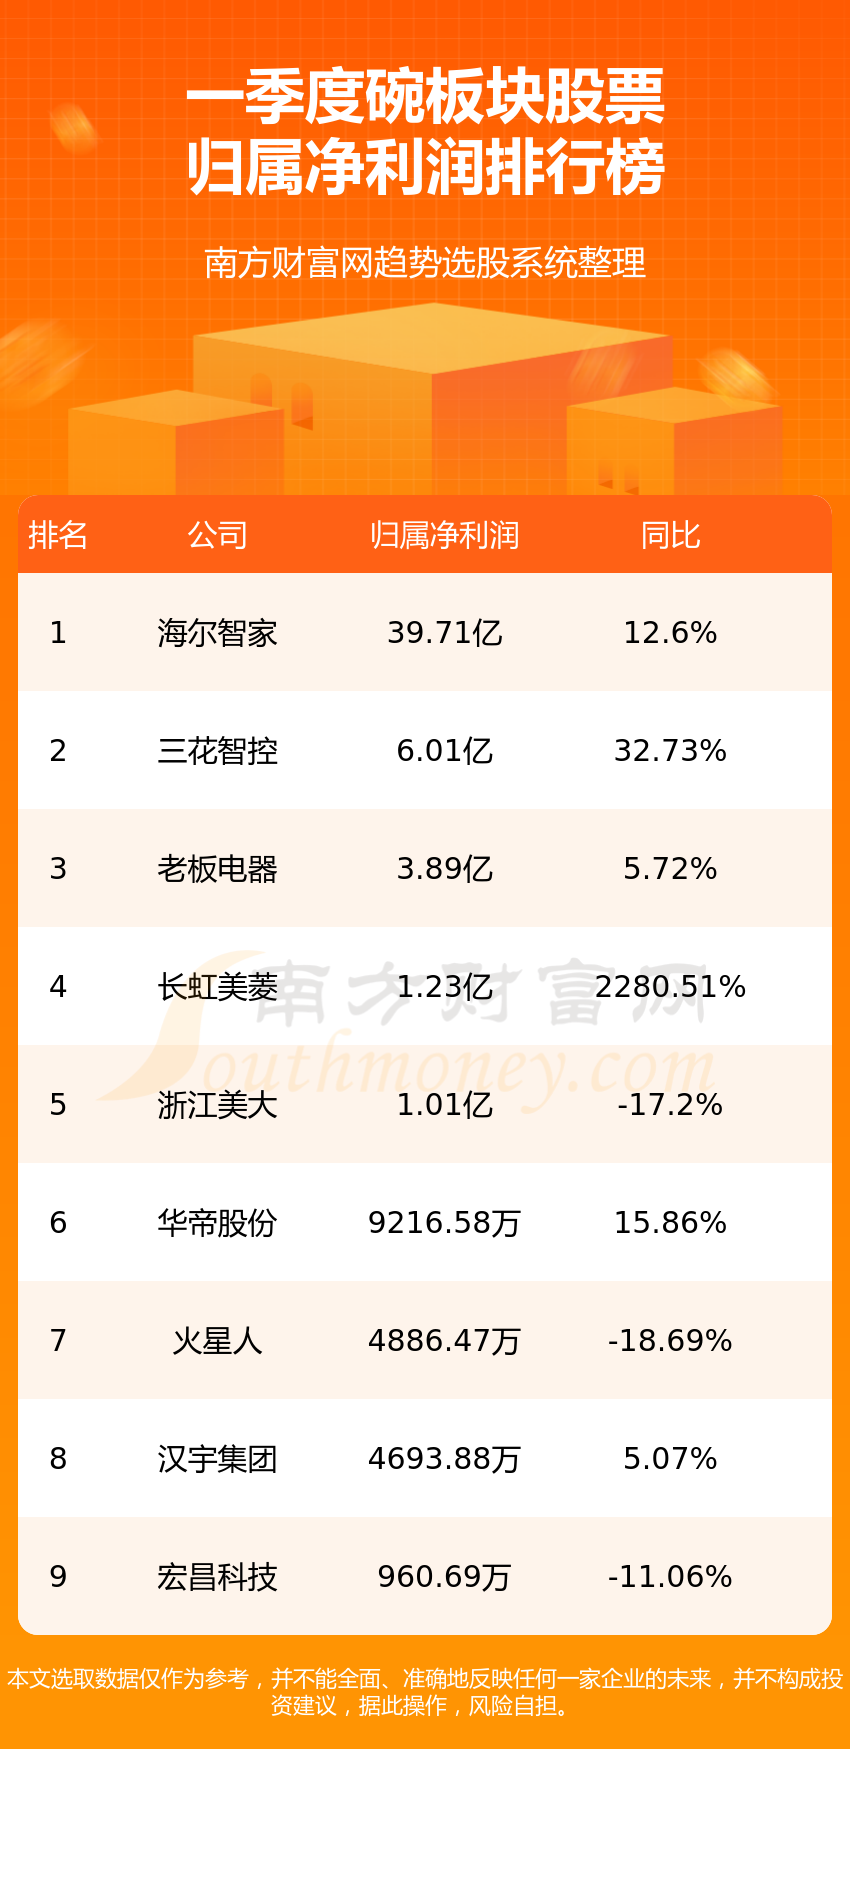Select company name 三花智控
The image size is (850, 1900).
coord(217,751)
